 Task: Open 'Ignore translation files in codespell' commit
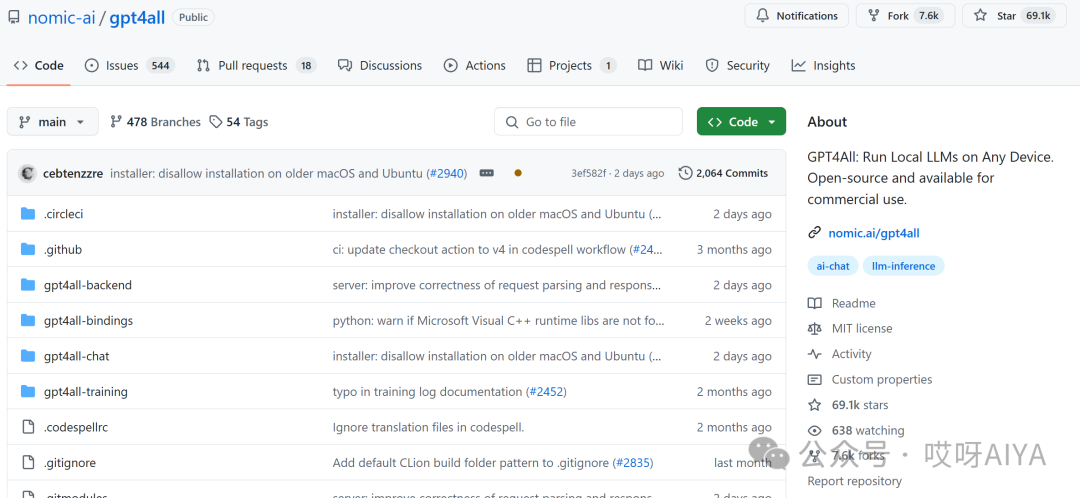(x=428, y=428)
